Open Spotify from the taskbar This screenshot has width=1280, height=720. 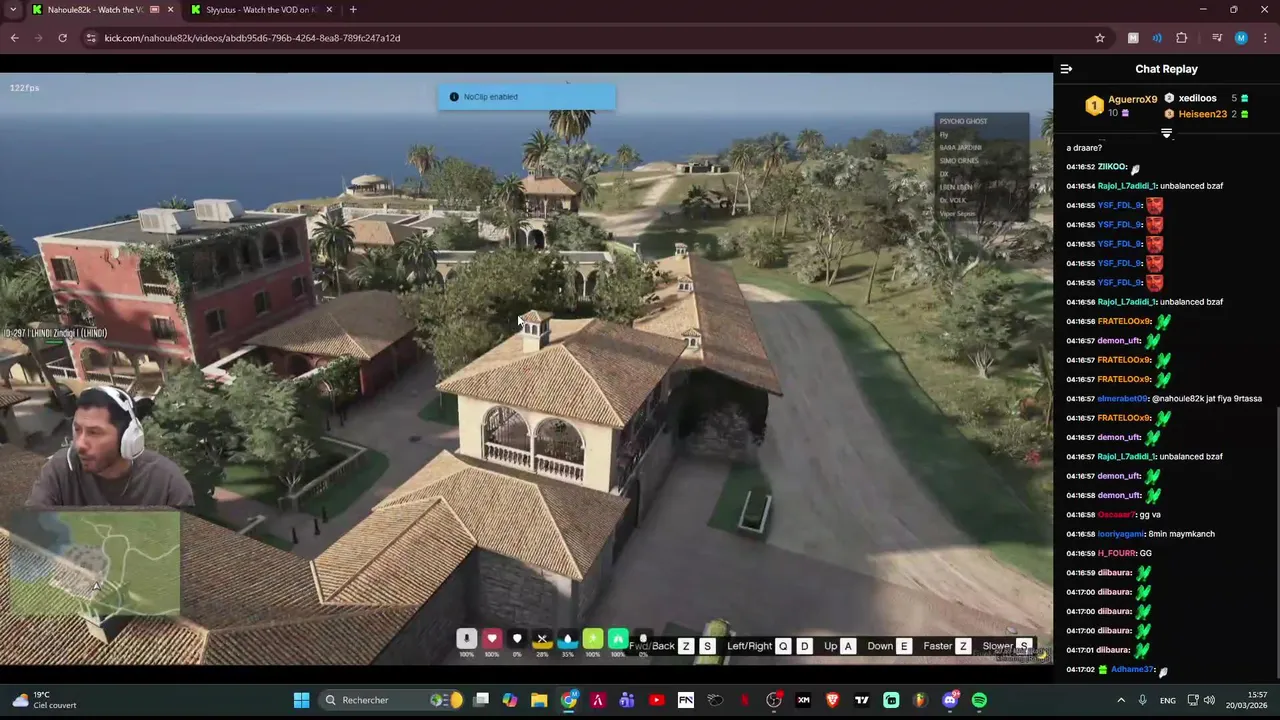[x=979, y=700]
